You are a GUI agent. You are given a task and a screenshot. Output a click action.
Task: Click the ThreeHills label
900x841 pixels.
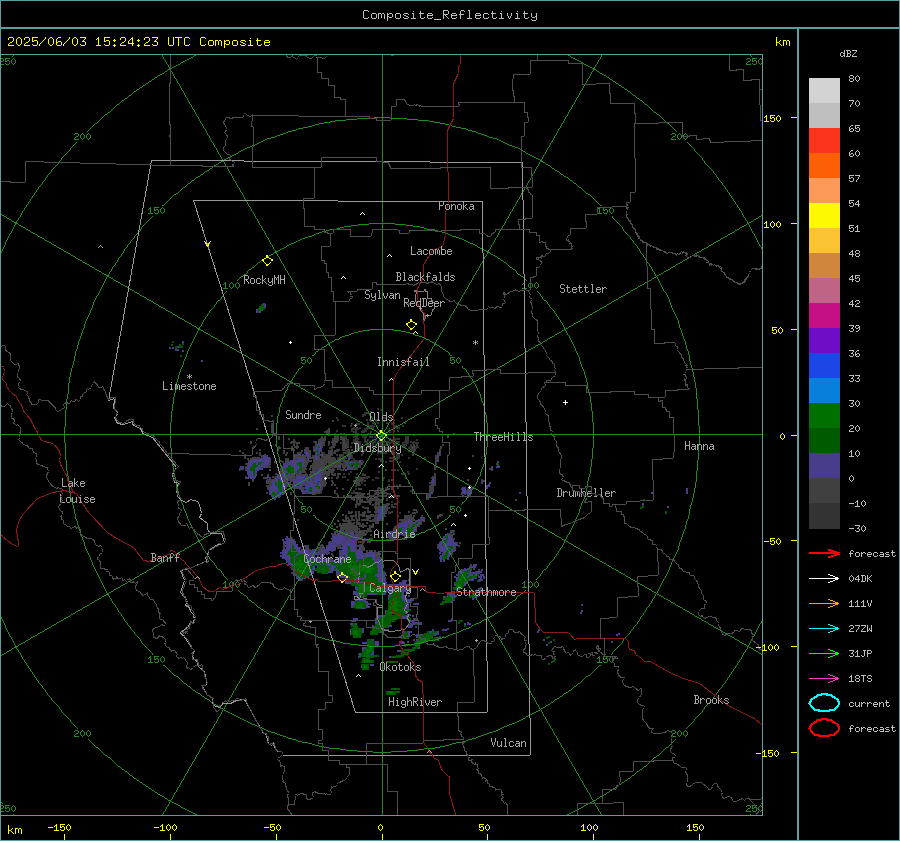(503, 437)
